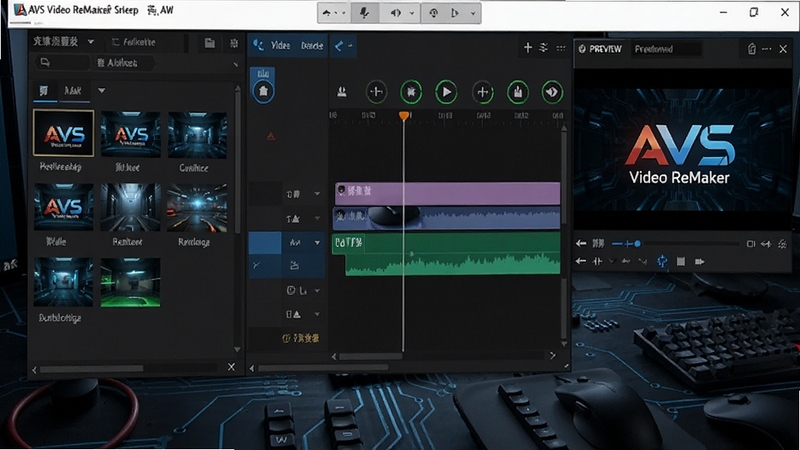The width and height of the screenshot is (800, 450).
Task: Select the second AVS thumbnail in the top row
Action: pyautogui.click(x=131, y=134)
